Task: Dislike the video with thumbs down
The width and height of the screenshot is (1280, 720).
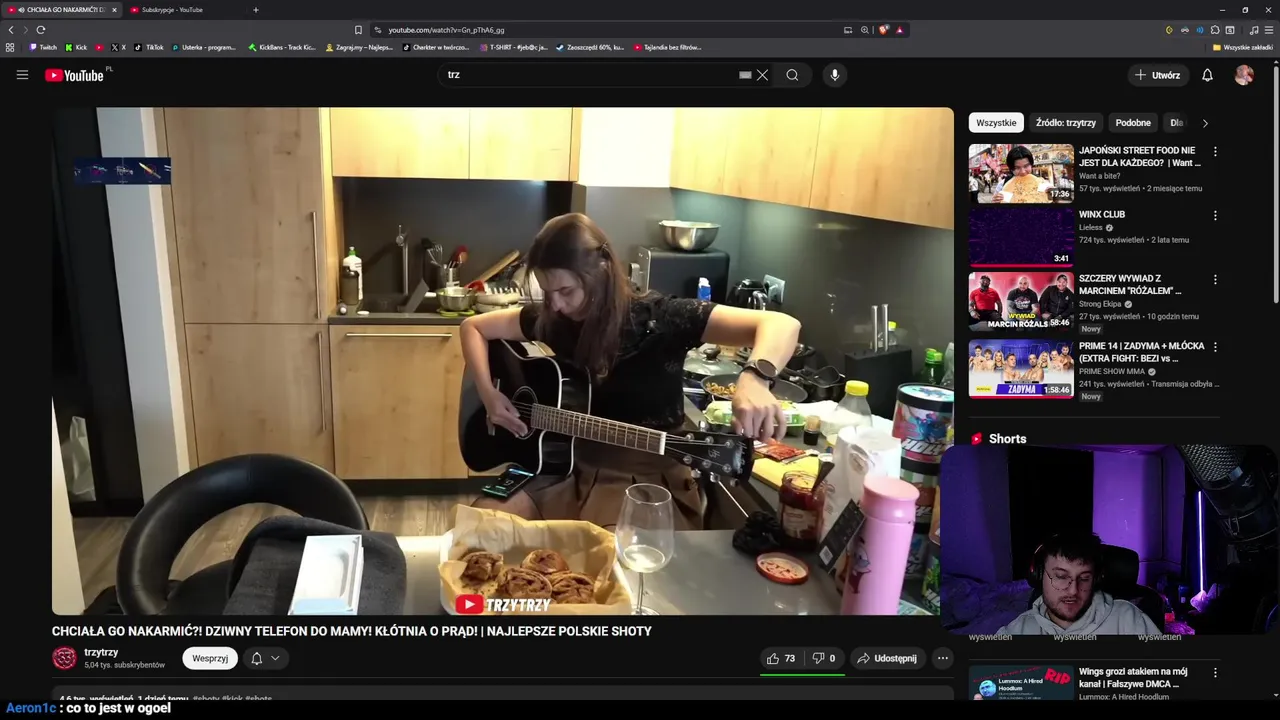Action: (824, 658)
